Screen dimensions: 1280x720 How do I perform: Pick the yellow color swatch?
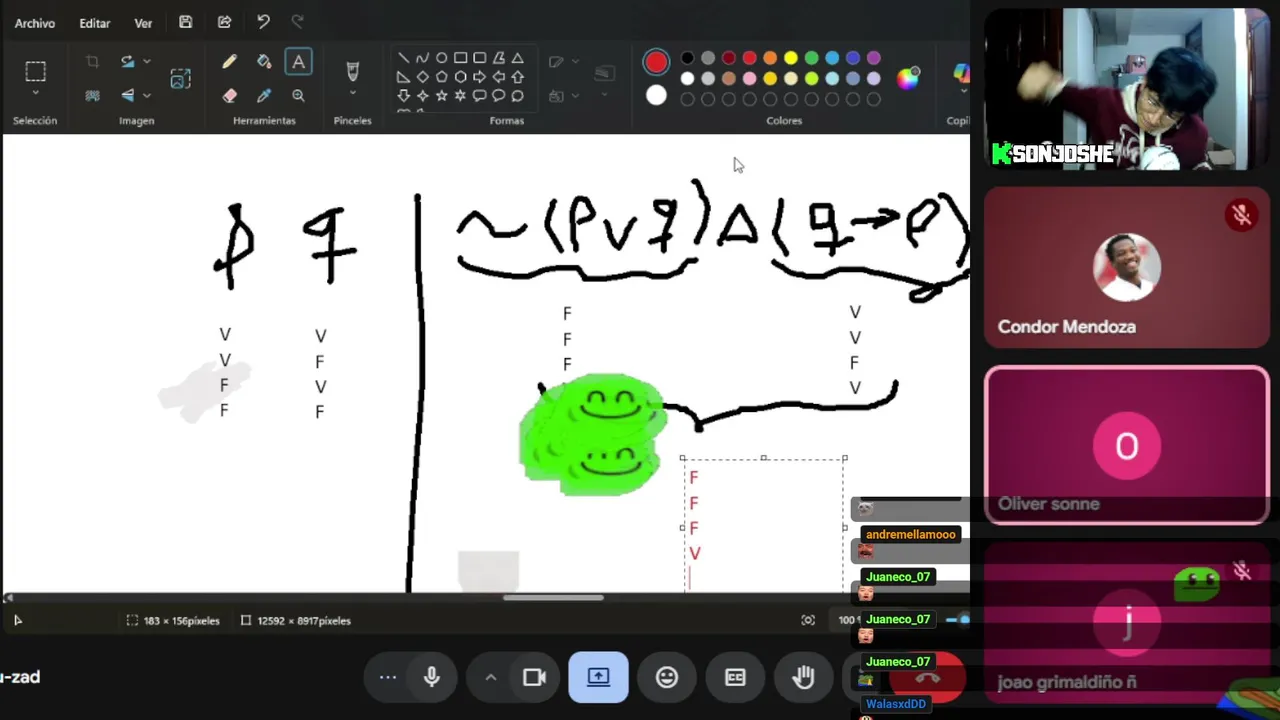point(791,58)
